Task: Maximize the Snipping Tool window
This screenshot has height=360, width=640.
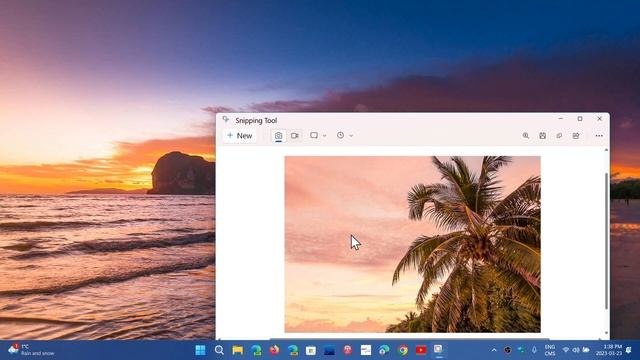Action: click(580, 119)
